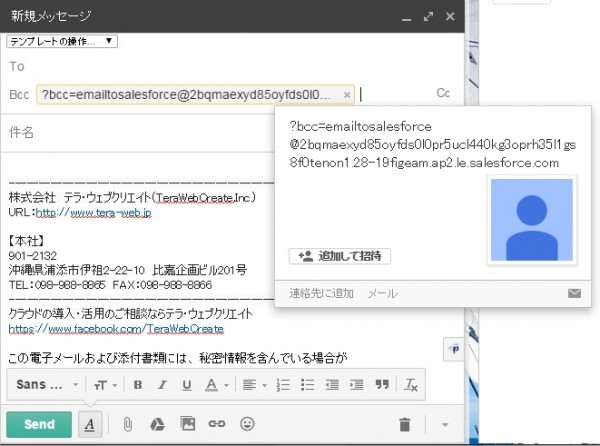Remove the Bcc address chip
This screenshot has height=446, width=600.
(x=347, y=95)
